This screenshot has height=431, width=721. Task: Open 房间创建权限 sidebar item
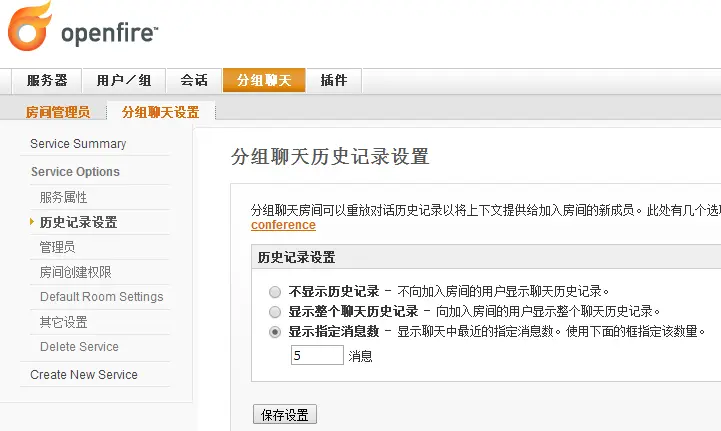tap(75, 272)
